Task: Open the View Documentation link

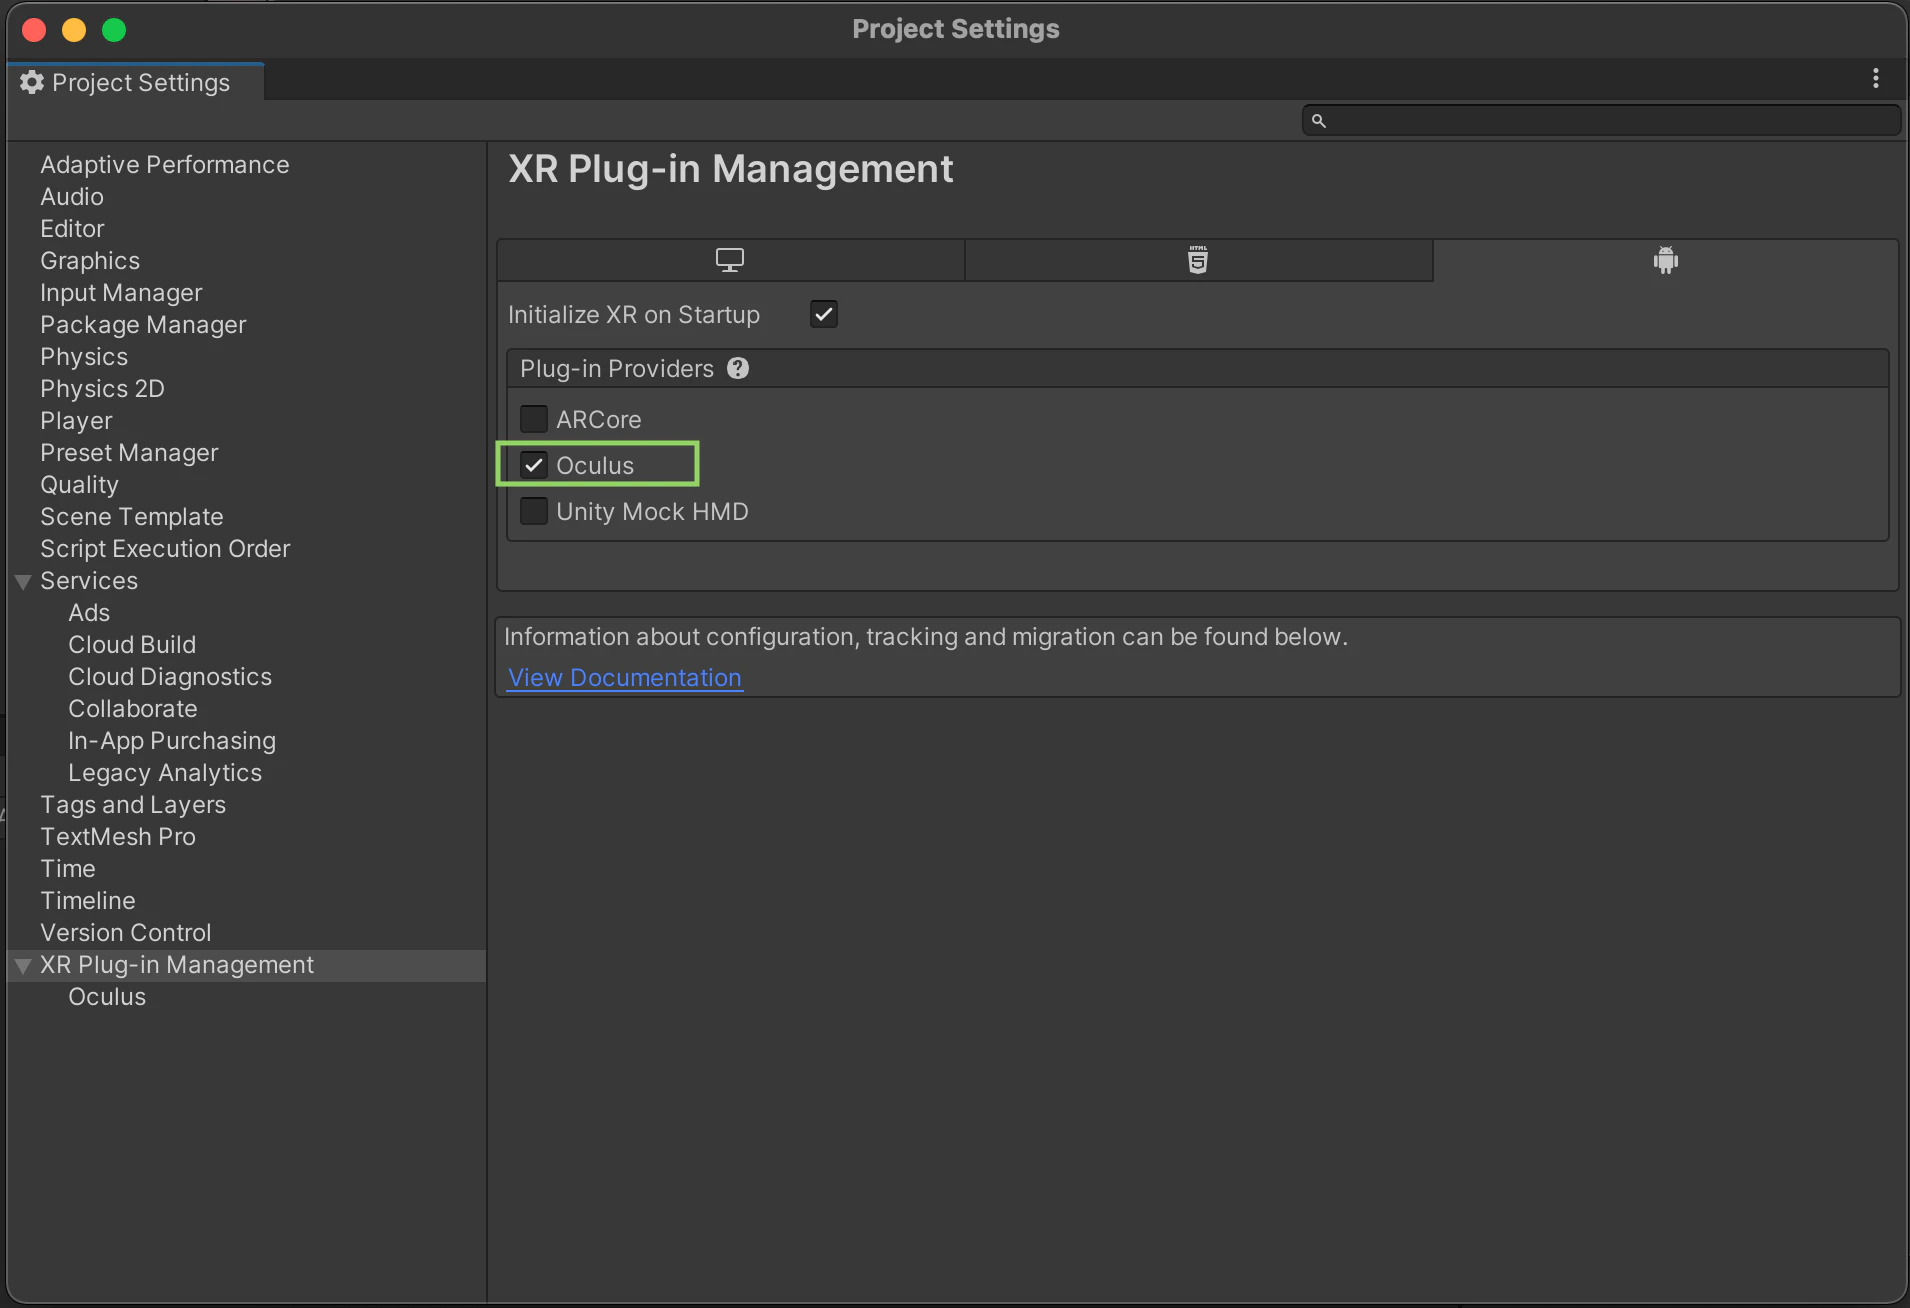Action: pos(625,677)
